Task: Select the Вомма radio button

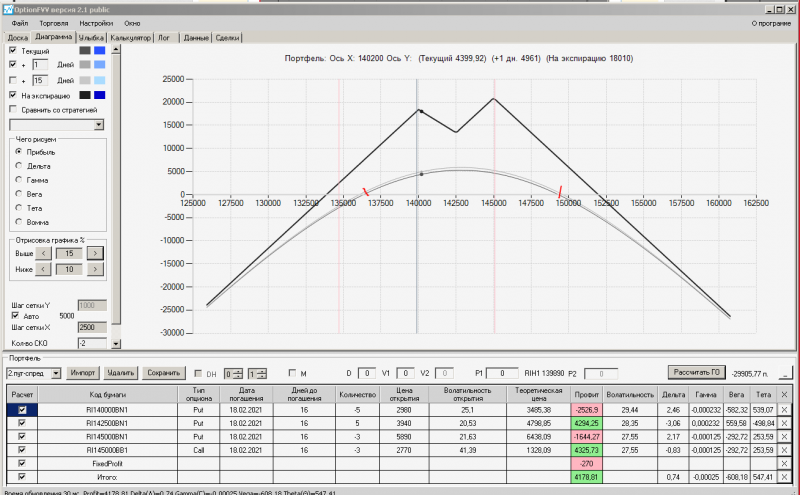Action: 19,221
